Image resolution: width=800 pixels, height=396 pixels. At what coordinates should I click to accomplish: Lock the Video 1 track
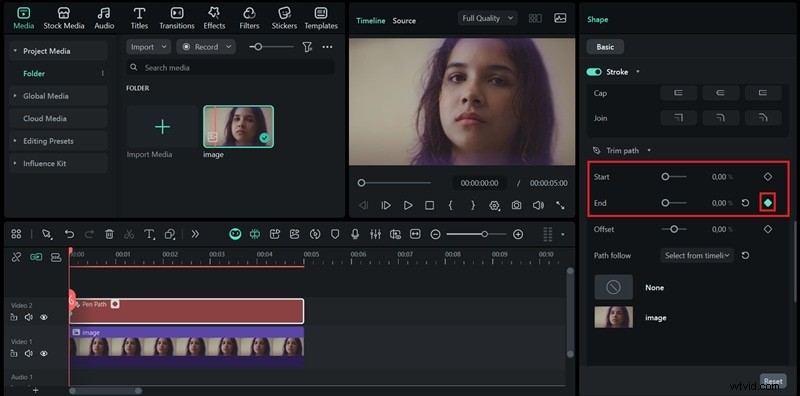click(x=14, y=353)
